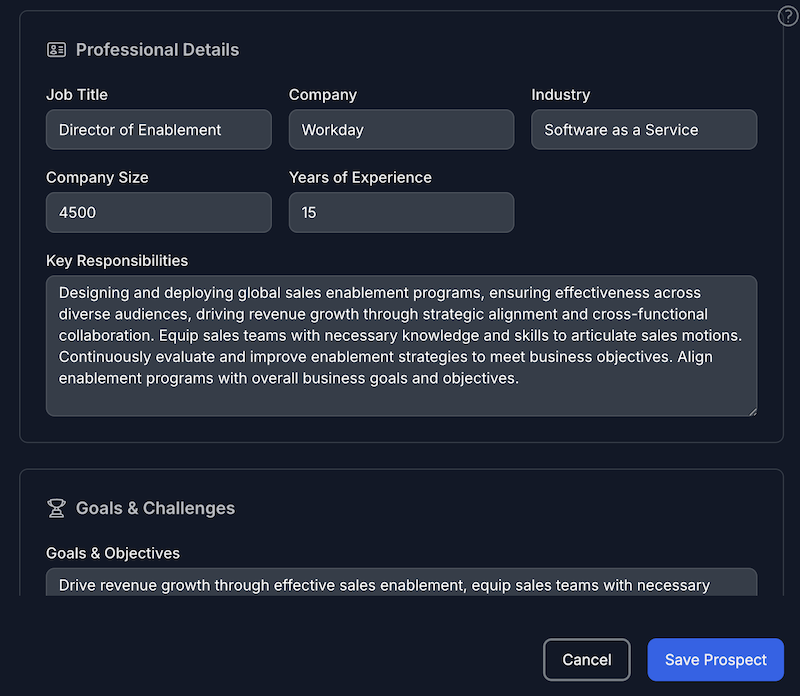This screenshot has height=696, width=800.
Task: Click the Goals & Objectives text field
Action: tap(400, 585)
